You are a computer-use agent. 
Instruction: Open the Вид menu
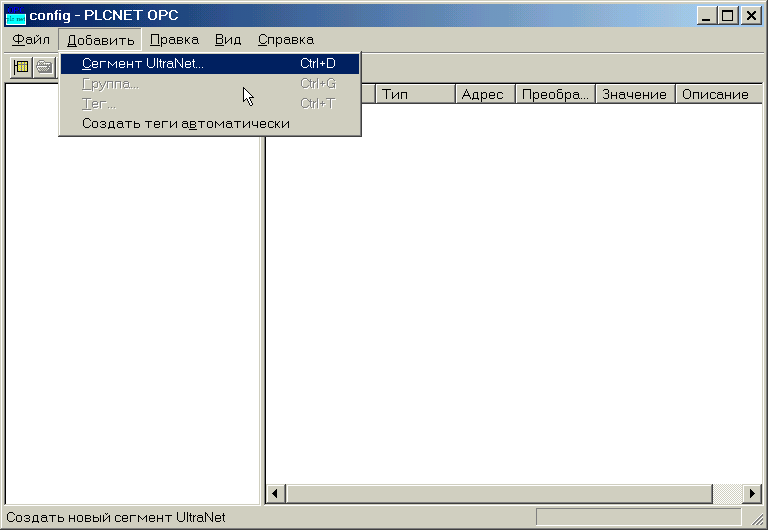(x=228, y=40)
